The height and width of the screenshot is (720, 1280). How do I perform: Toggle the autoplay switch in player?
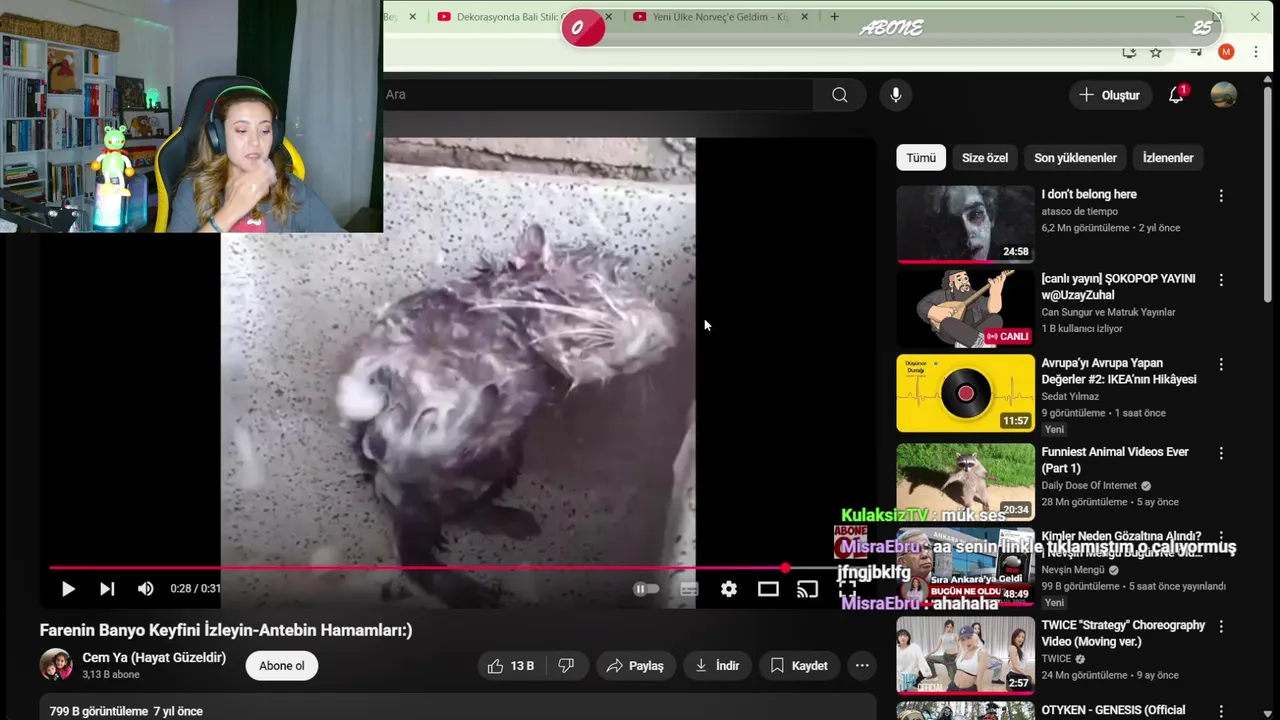point(647,589)
